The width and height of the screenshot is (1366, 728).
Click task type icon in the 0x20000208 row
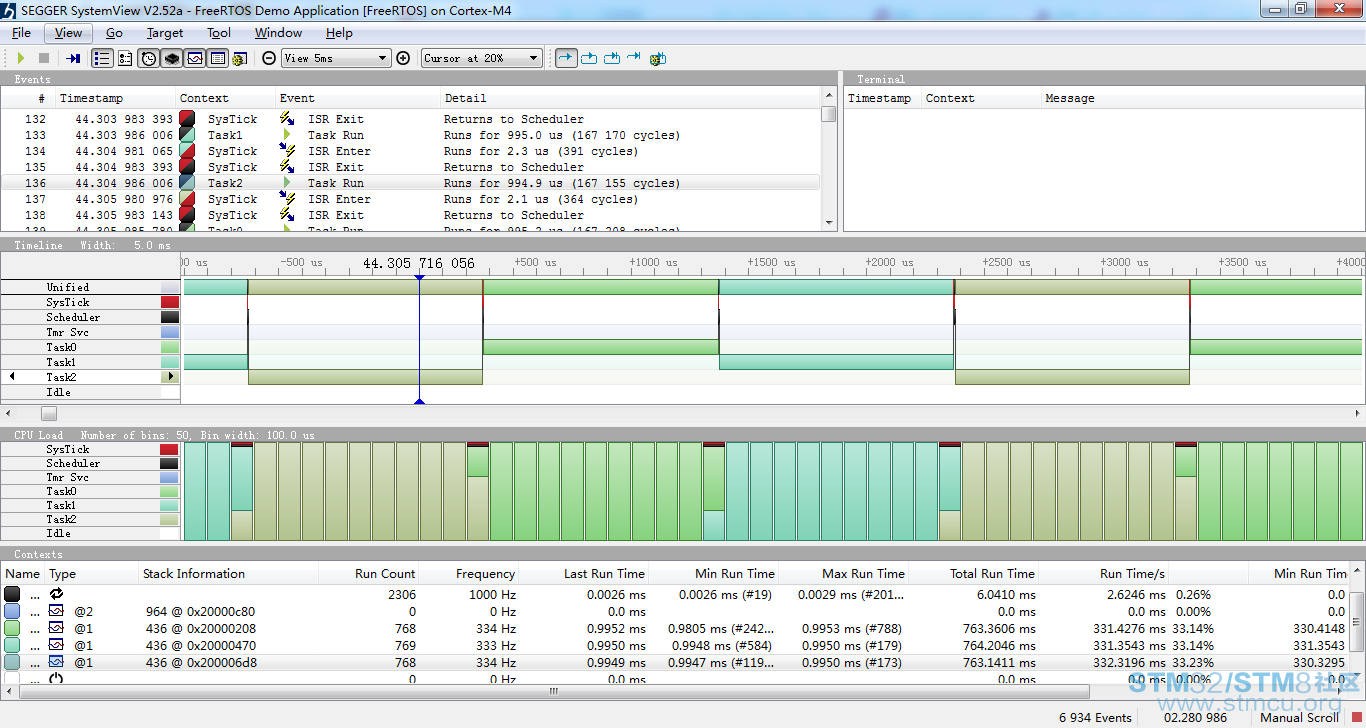[x=57, y=628]
